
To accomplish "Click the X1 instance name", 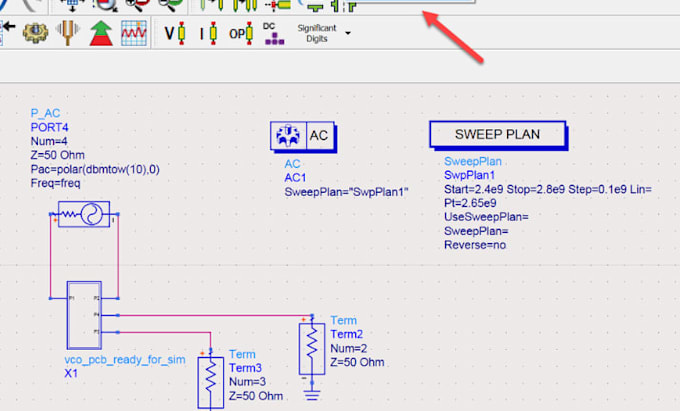I will pos(71,373).
